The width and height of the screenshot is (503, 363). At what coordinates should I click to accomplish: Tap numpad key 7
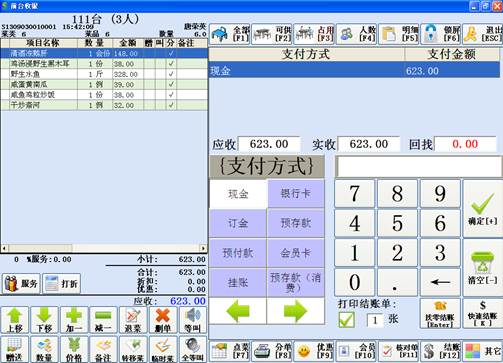point(354,193)
